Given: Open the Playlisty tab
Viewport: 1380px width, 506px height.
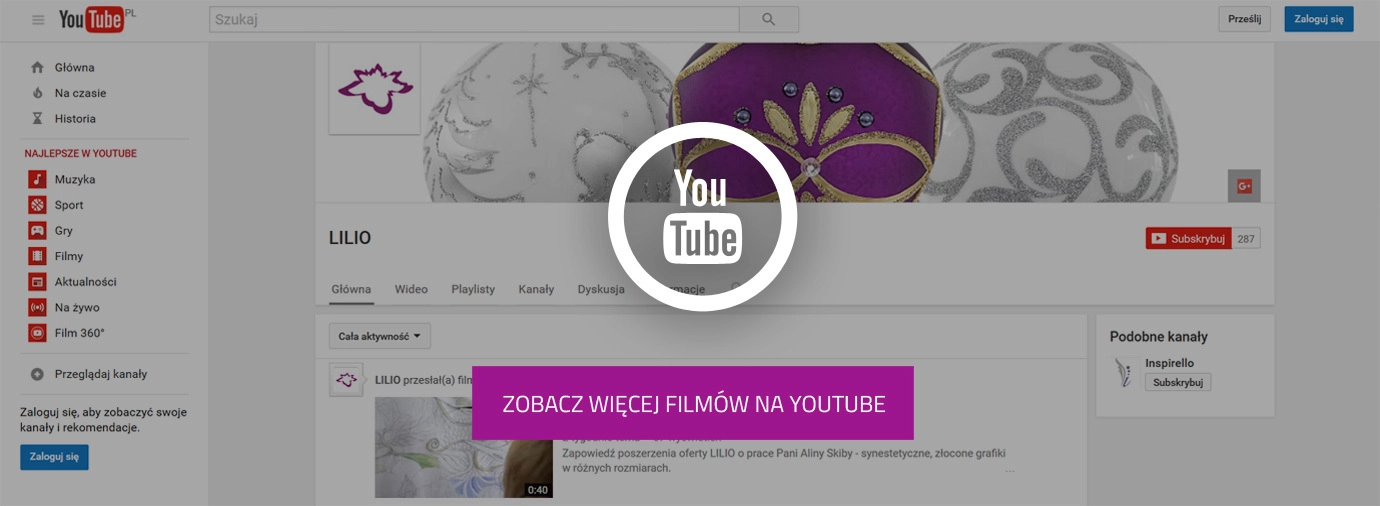Looking at the screenshot, I should point(472,289).
